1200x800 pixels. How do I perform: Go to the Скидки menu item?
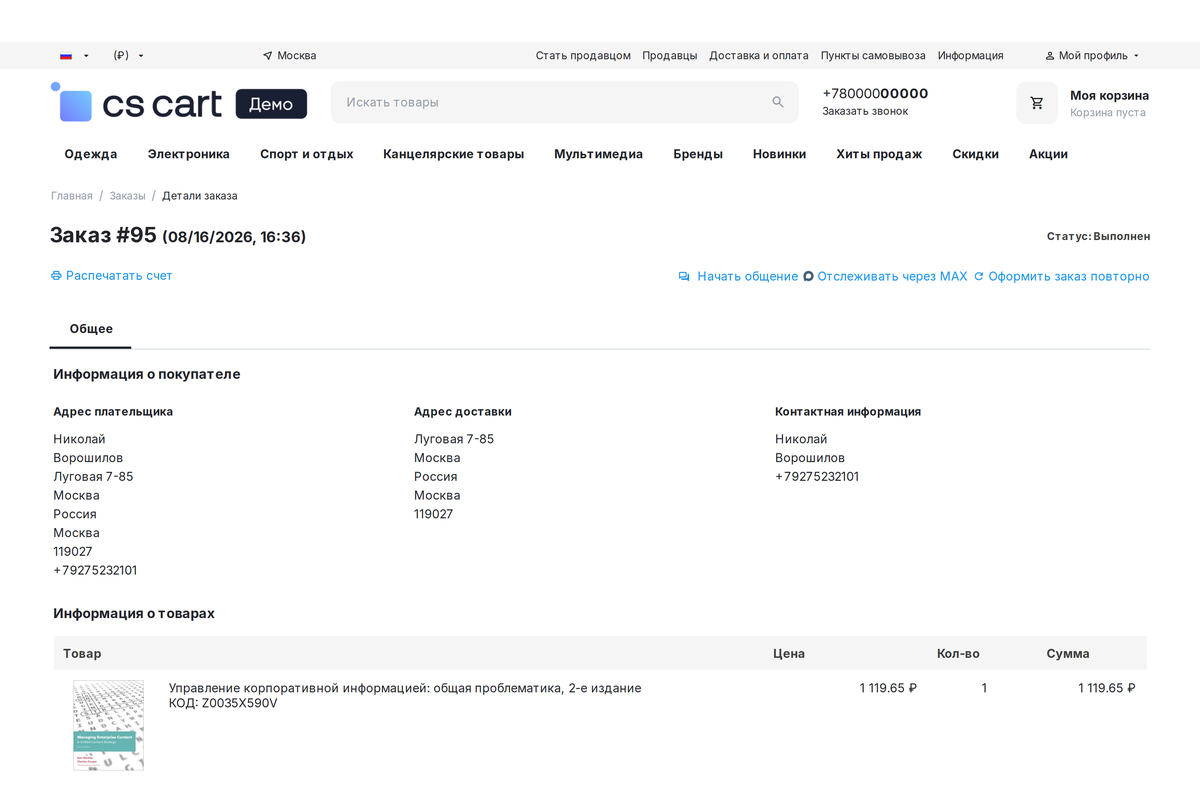(x=976, y=154)
